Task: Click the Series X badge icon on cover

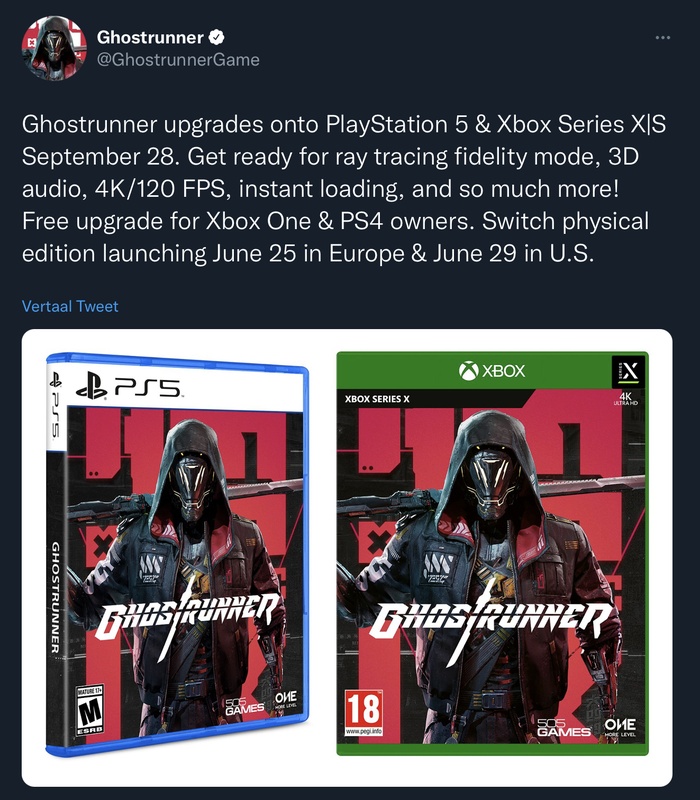Action: coord(628,372)
